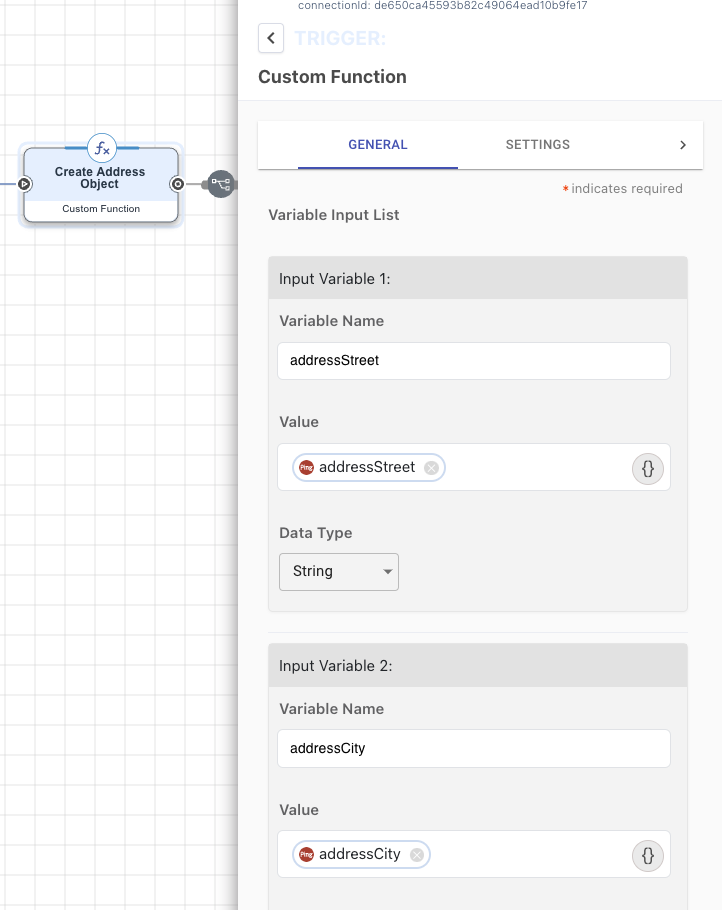
Task: Open the Data Type String dropdown
Action: point(338,571)
